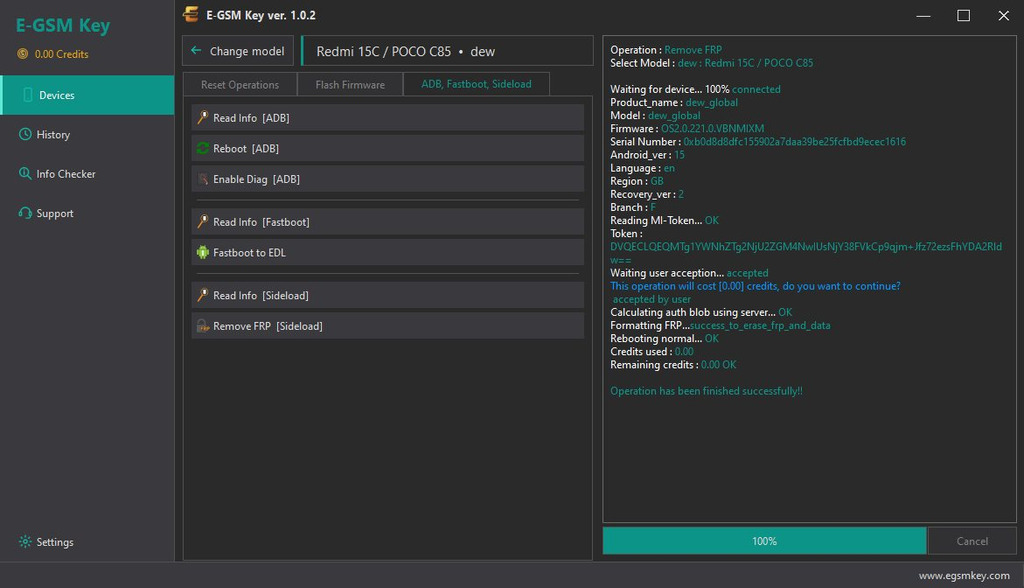
Task: Select the ADB, Fastboot, Sideload tab
Action: [x=476, y=84]
